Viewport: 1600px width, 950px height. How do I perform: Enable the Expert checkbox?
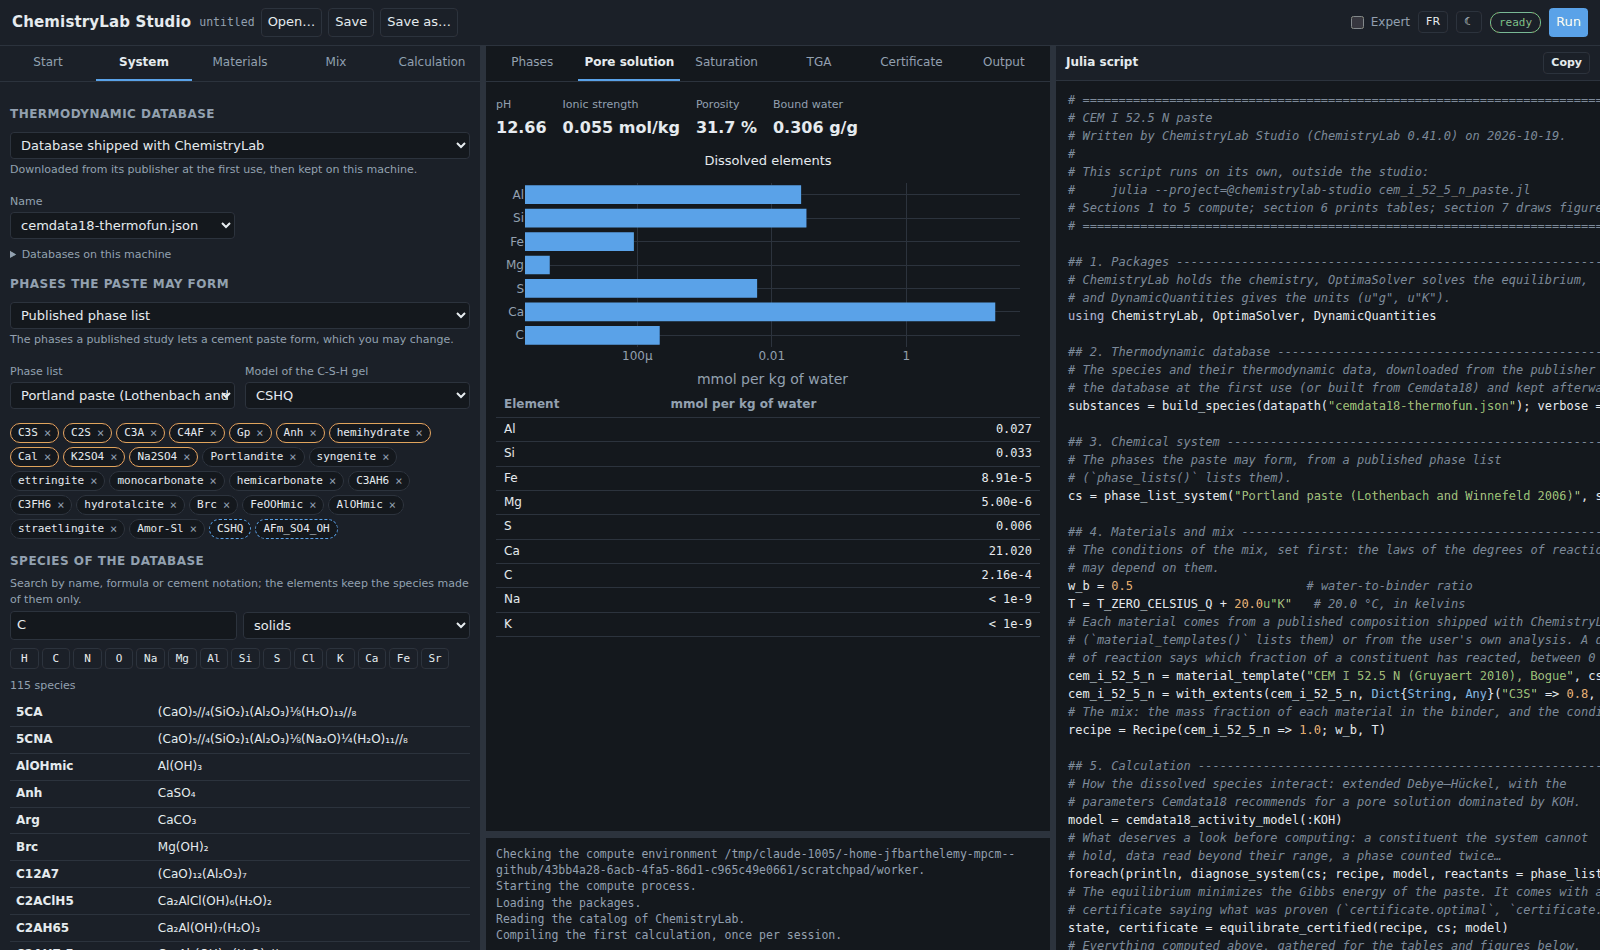pos(1357,22)
